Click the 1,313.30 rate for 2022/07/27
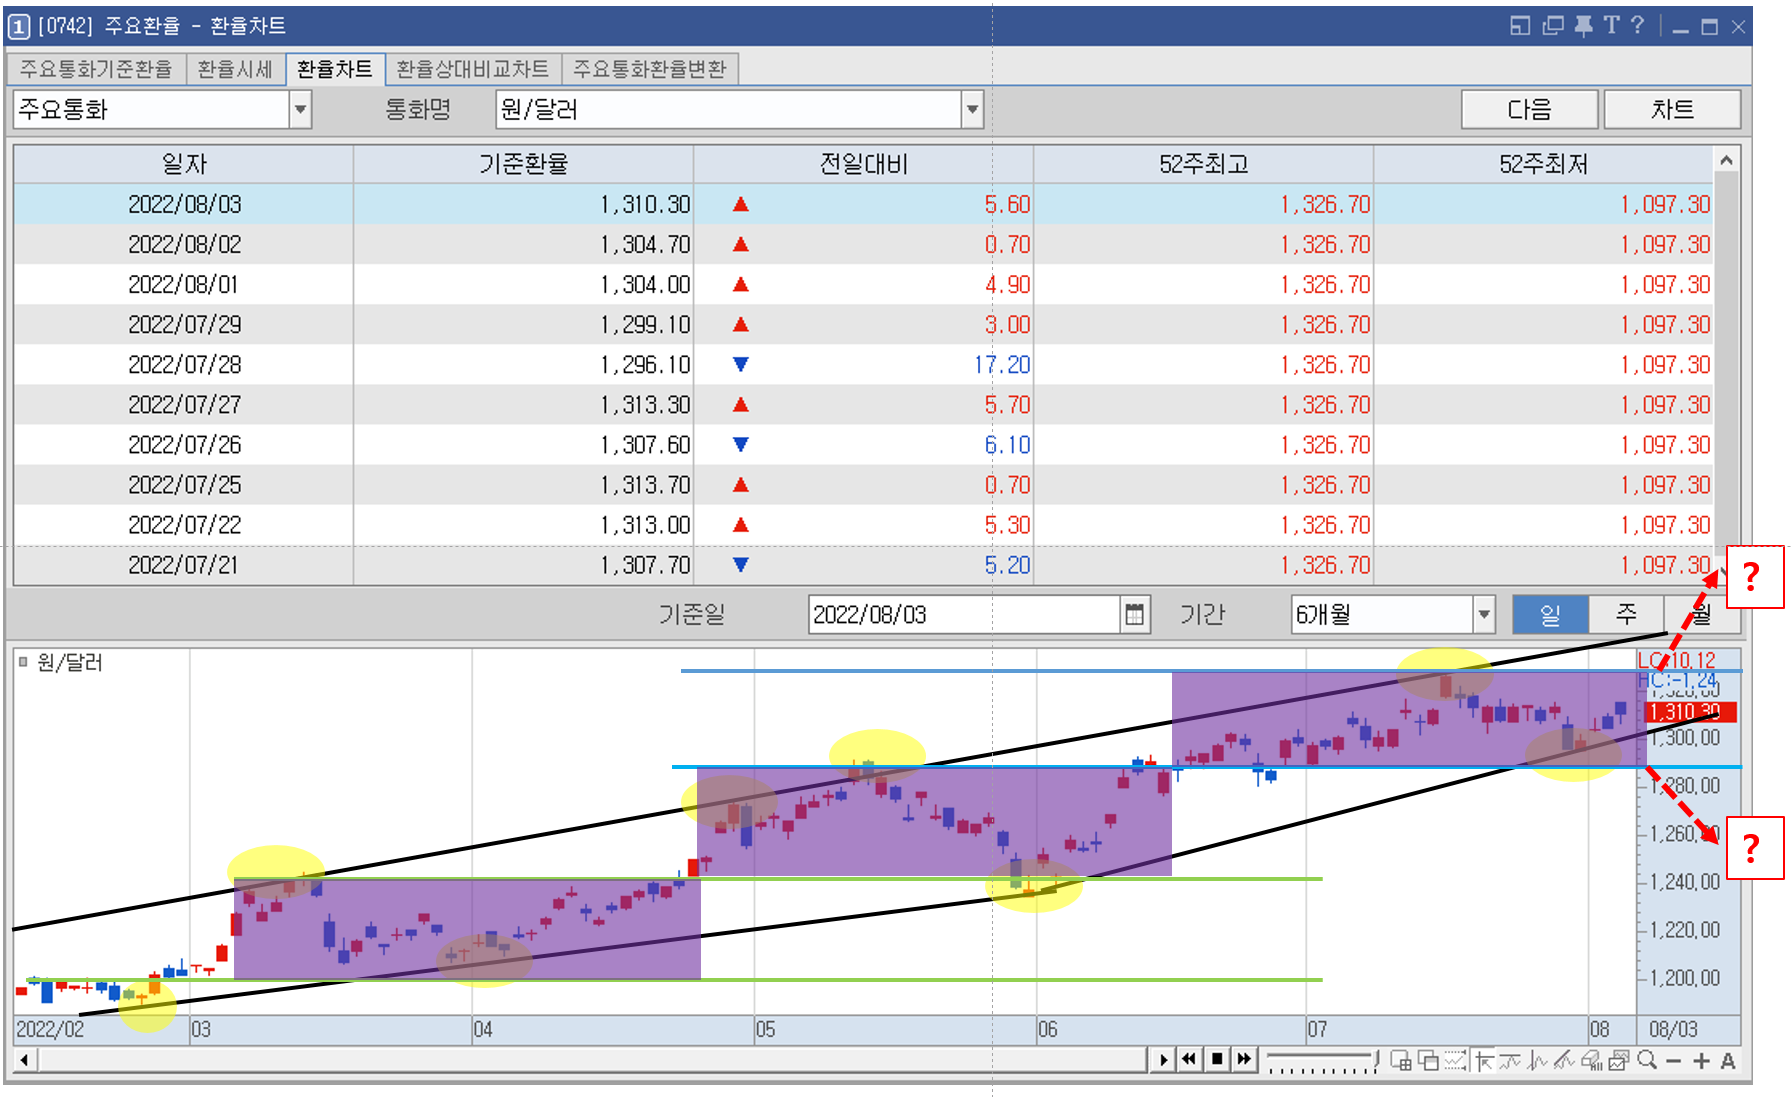 pos(645,404)
